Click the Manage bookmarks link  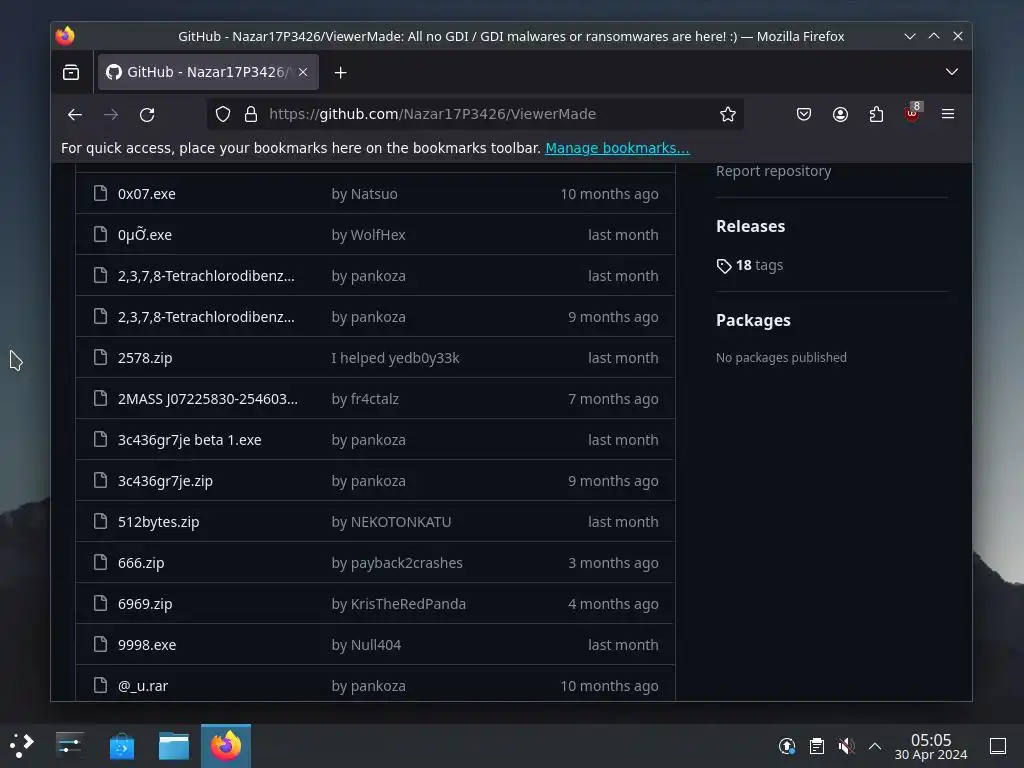pyautogui.click(x=617, y=148)
